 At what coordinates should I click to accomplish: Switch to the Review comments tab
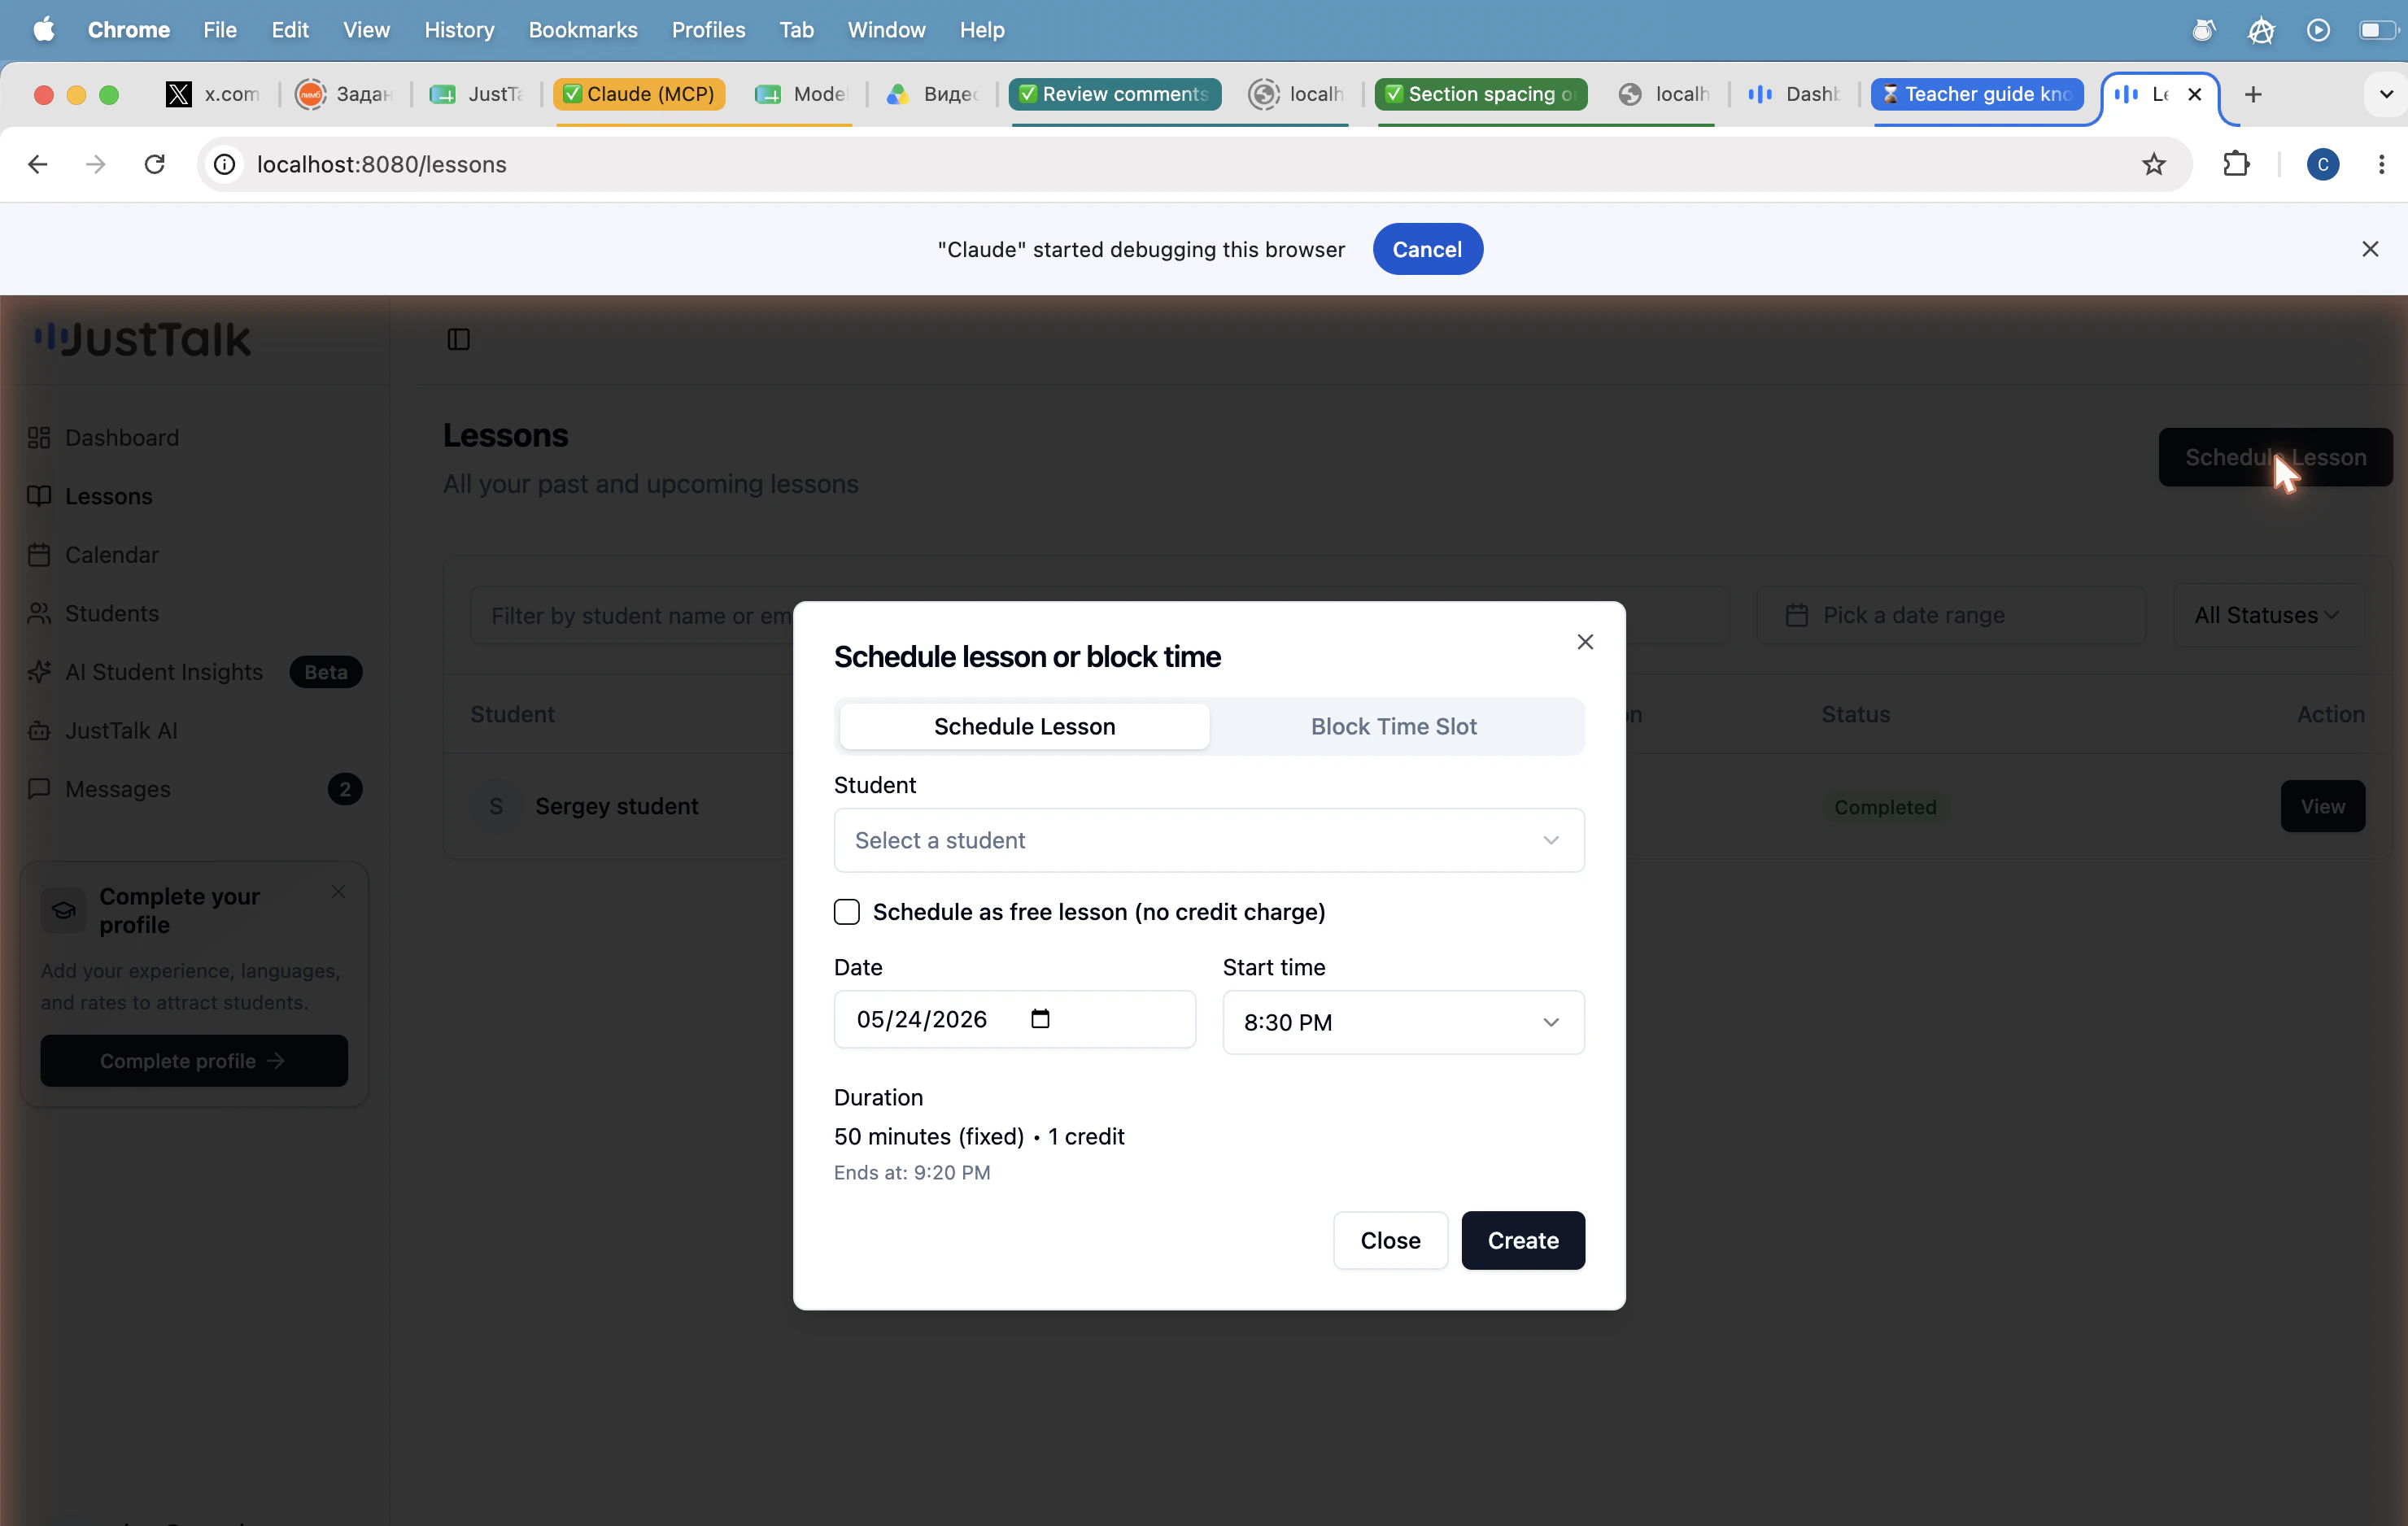tap(1114, 94)
